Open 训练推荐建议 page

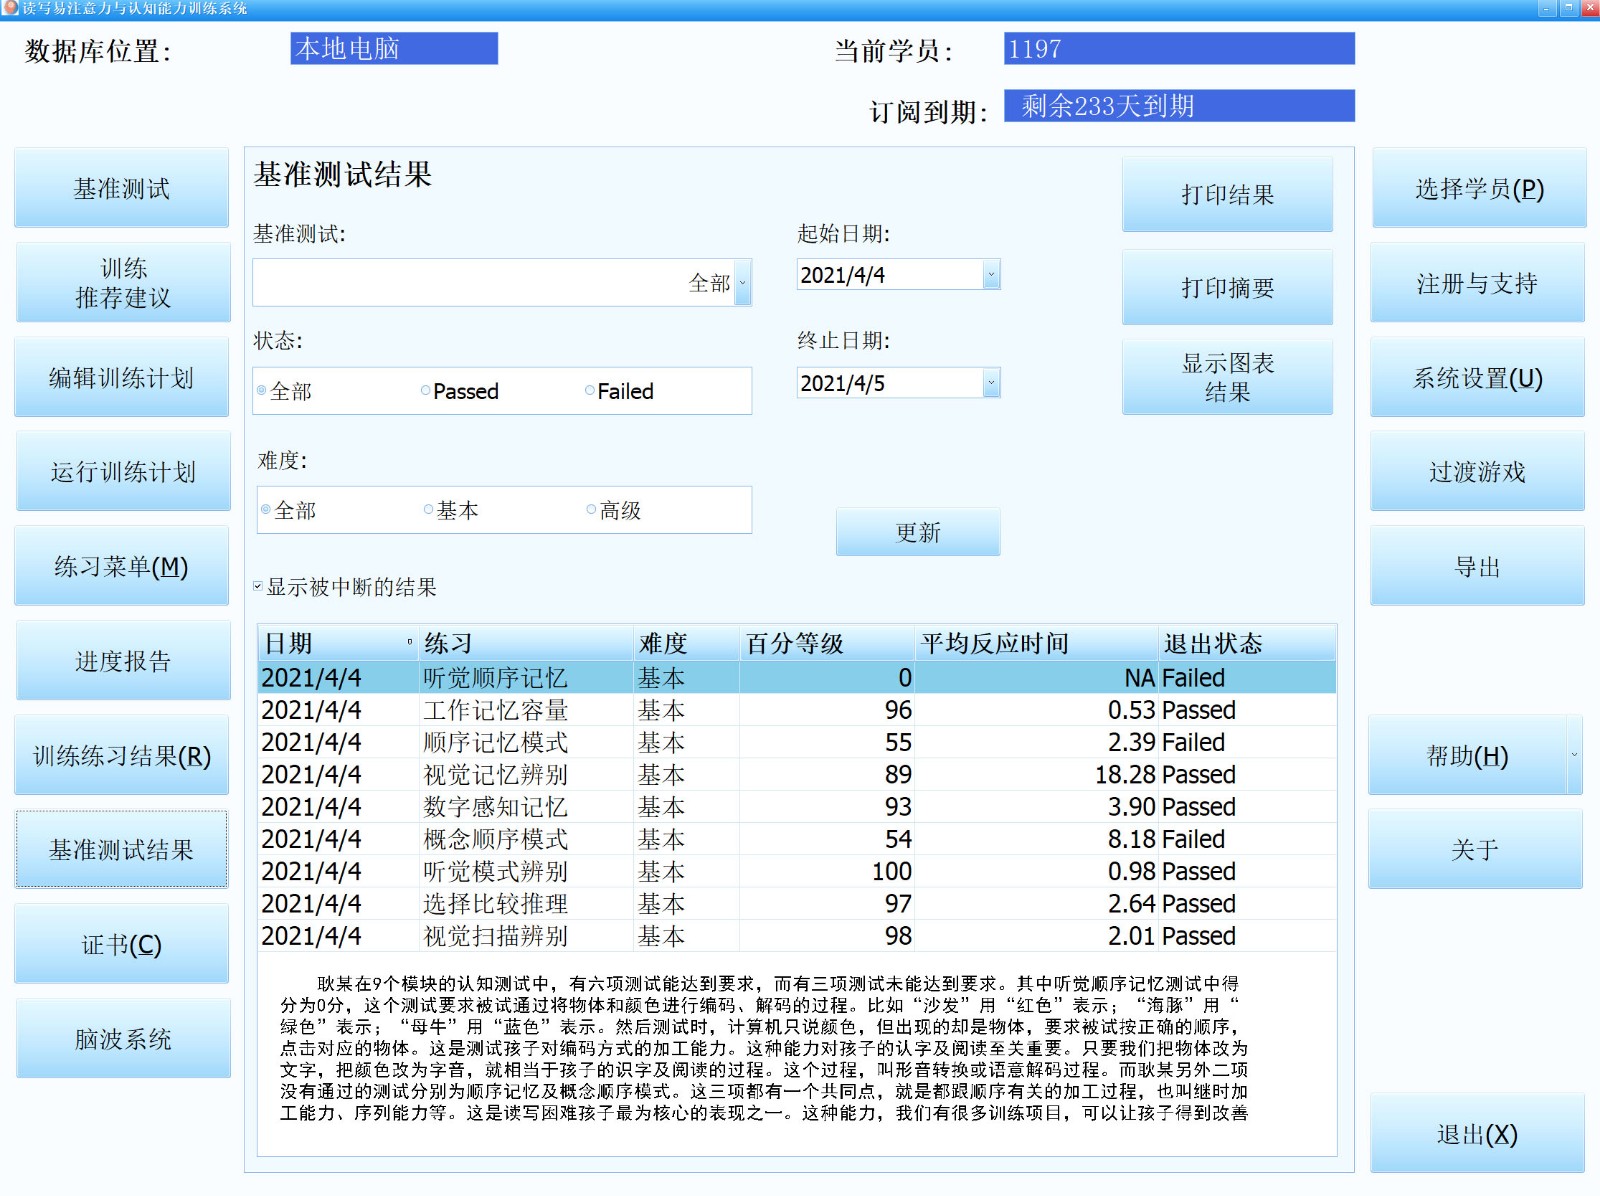tap(122, 283)
